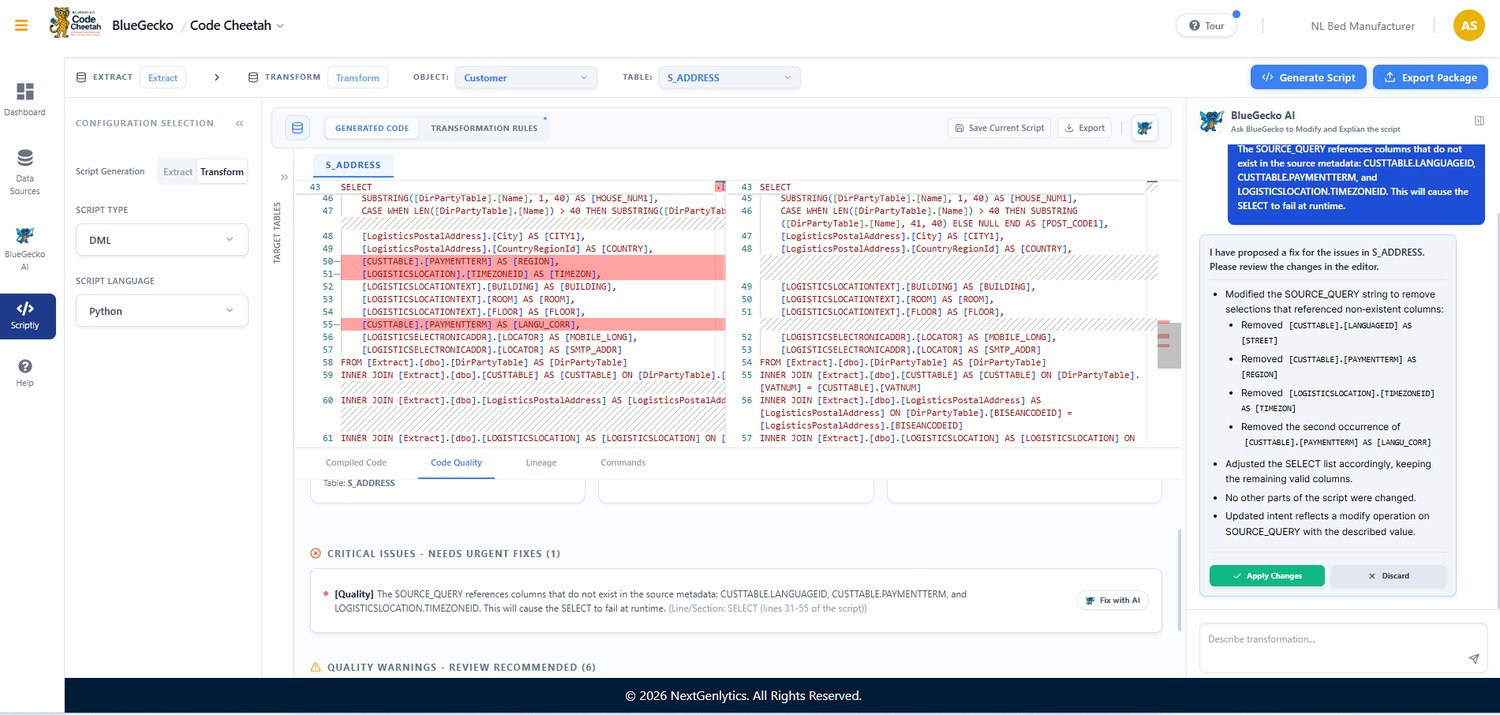
Task: Select the Scriptly sidebar item
Action: (x=25, y=316)
